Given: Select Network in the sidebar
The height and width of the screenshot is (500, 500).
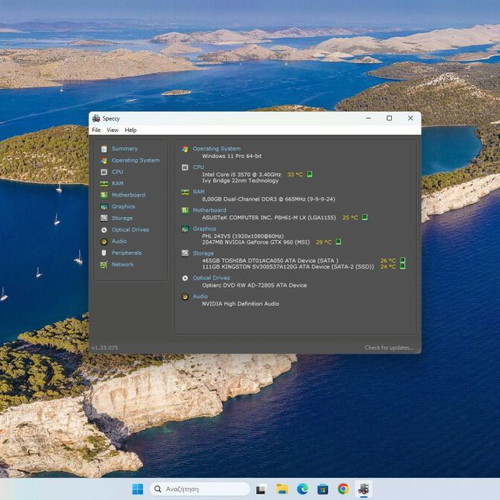Looking at the screenshot, I should 122,264.
